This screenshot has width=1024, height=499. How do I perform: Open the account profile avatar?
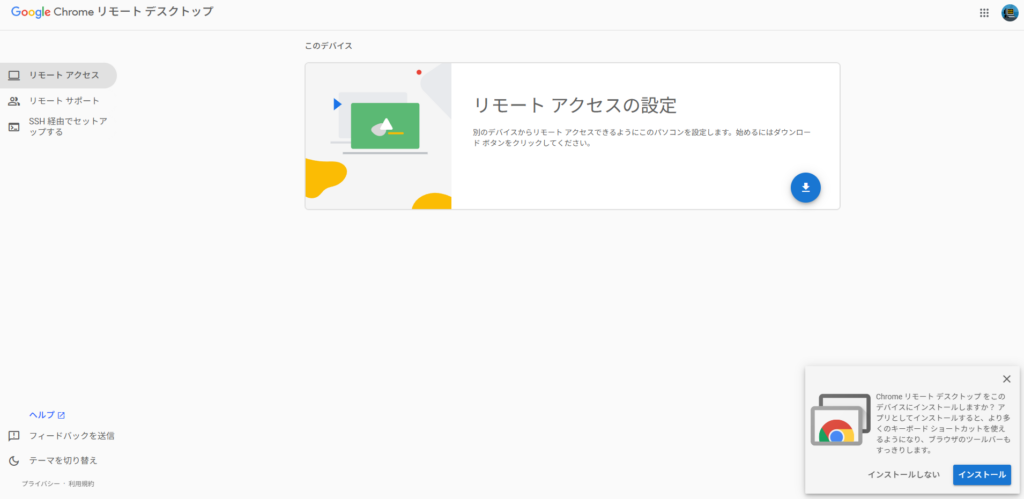point(1010,12)
